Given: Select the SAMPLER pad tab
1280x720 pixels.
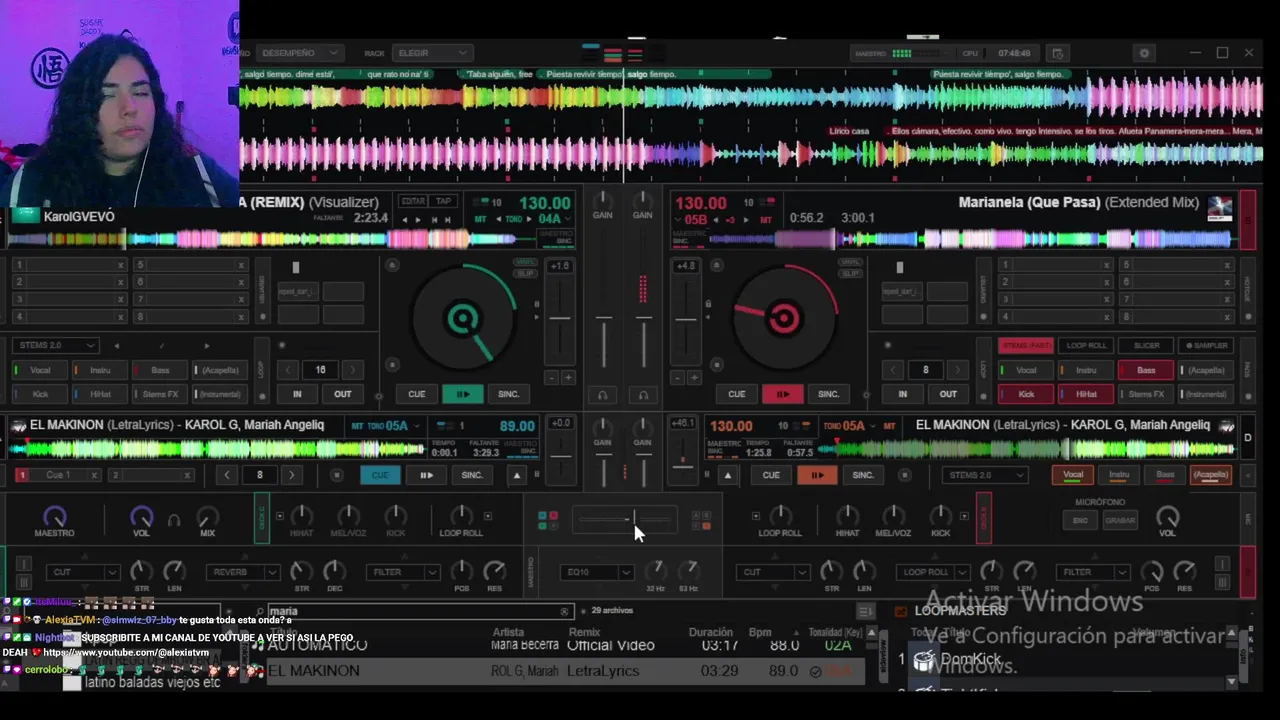Looking at the screenshot, I should pyautogui.click(x=1207, y=345).
